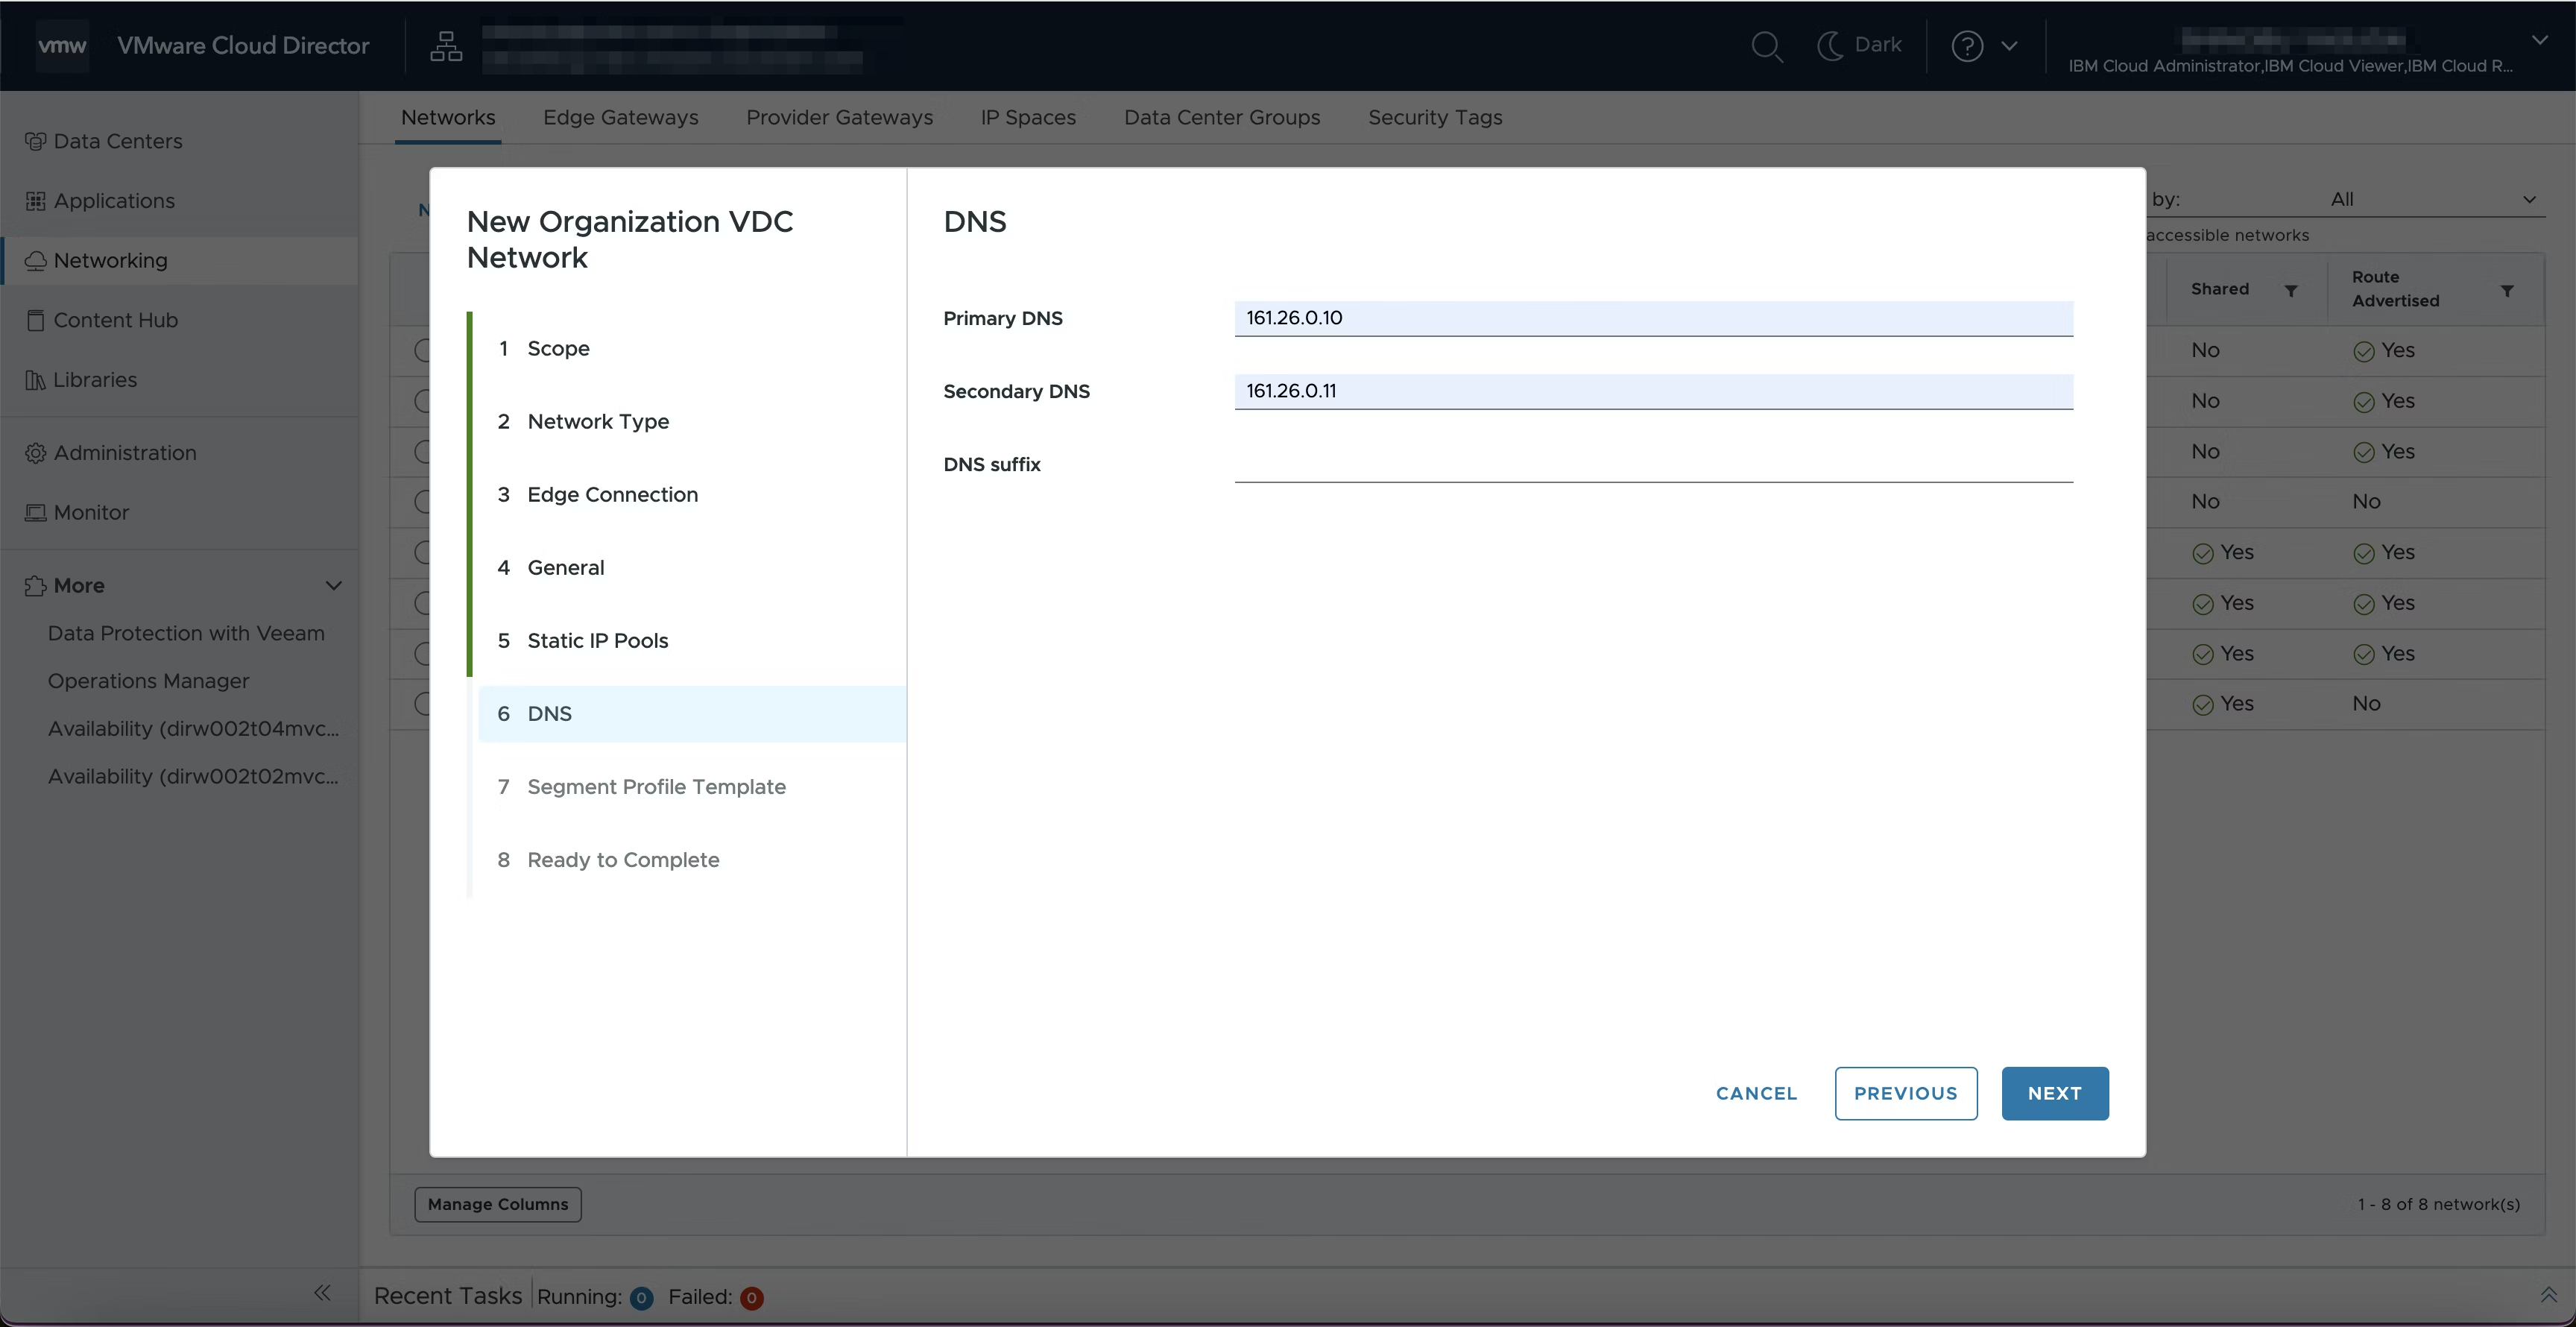Filter the Shared column
The width and height of the screenshot is (2576, 1327).
2291,290
